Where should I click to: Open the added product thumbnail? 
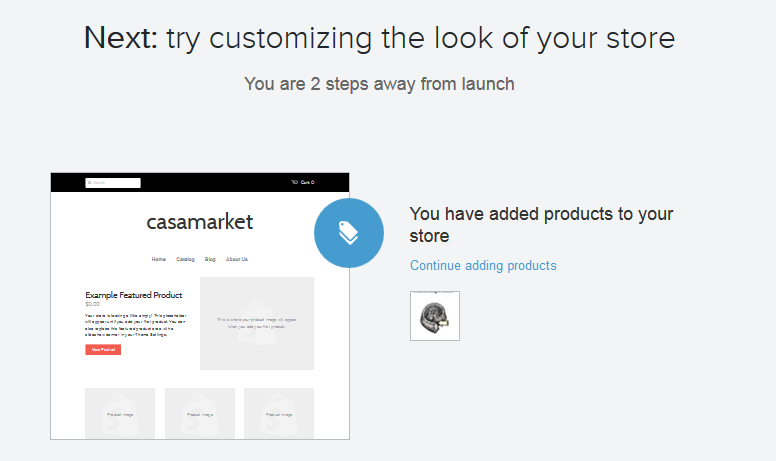click(435, 316)
